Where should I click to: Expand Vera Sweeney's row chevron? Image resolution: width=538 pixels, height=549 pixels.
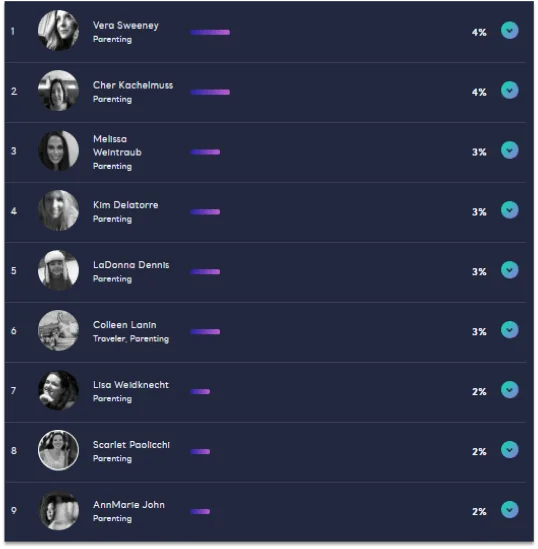(509, 30)
